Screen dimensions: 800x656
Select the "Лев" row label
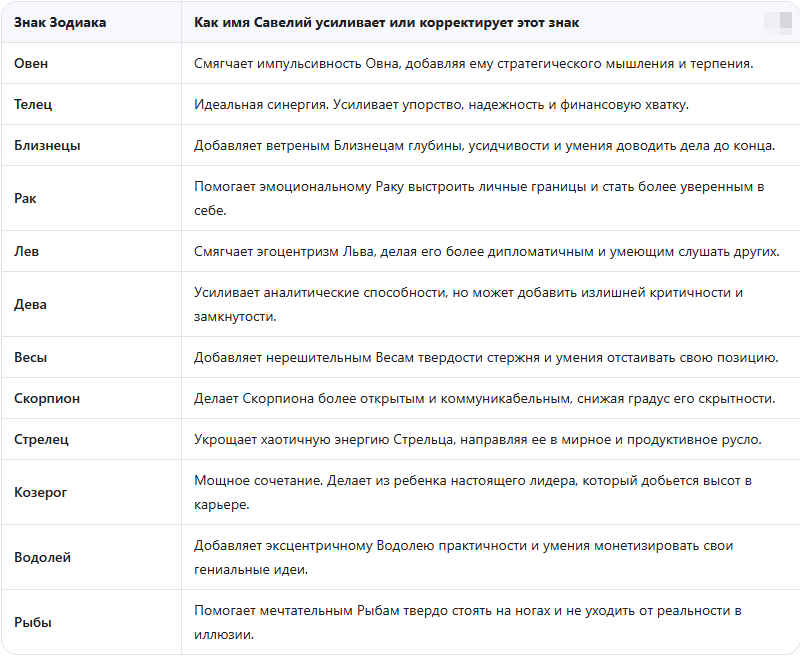click(26, 251)
